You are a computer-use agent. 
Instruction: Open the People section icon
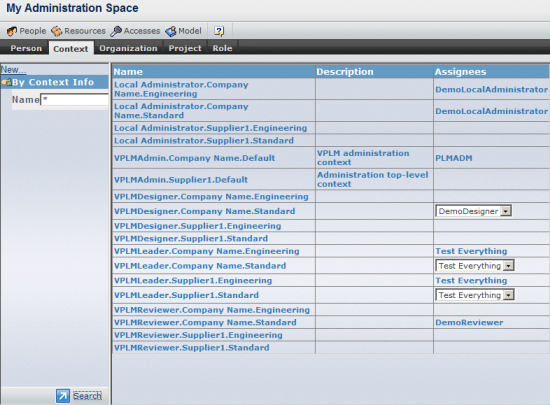coord(12,31)
